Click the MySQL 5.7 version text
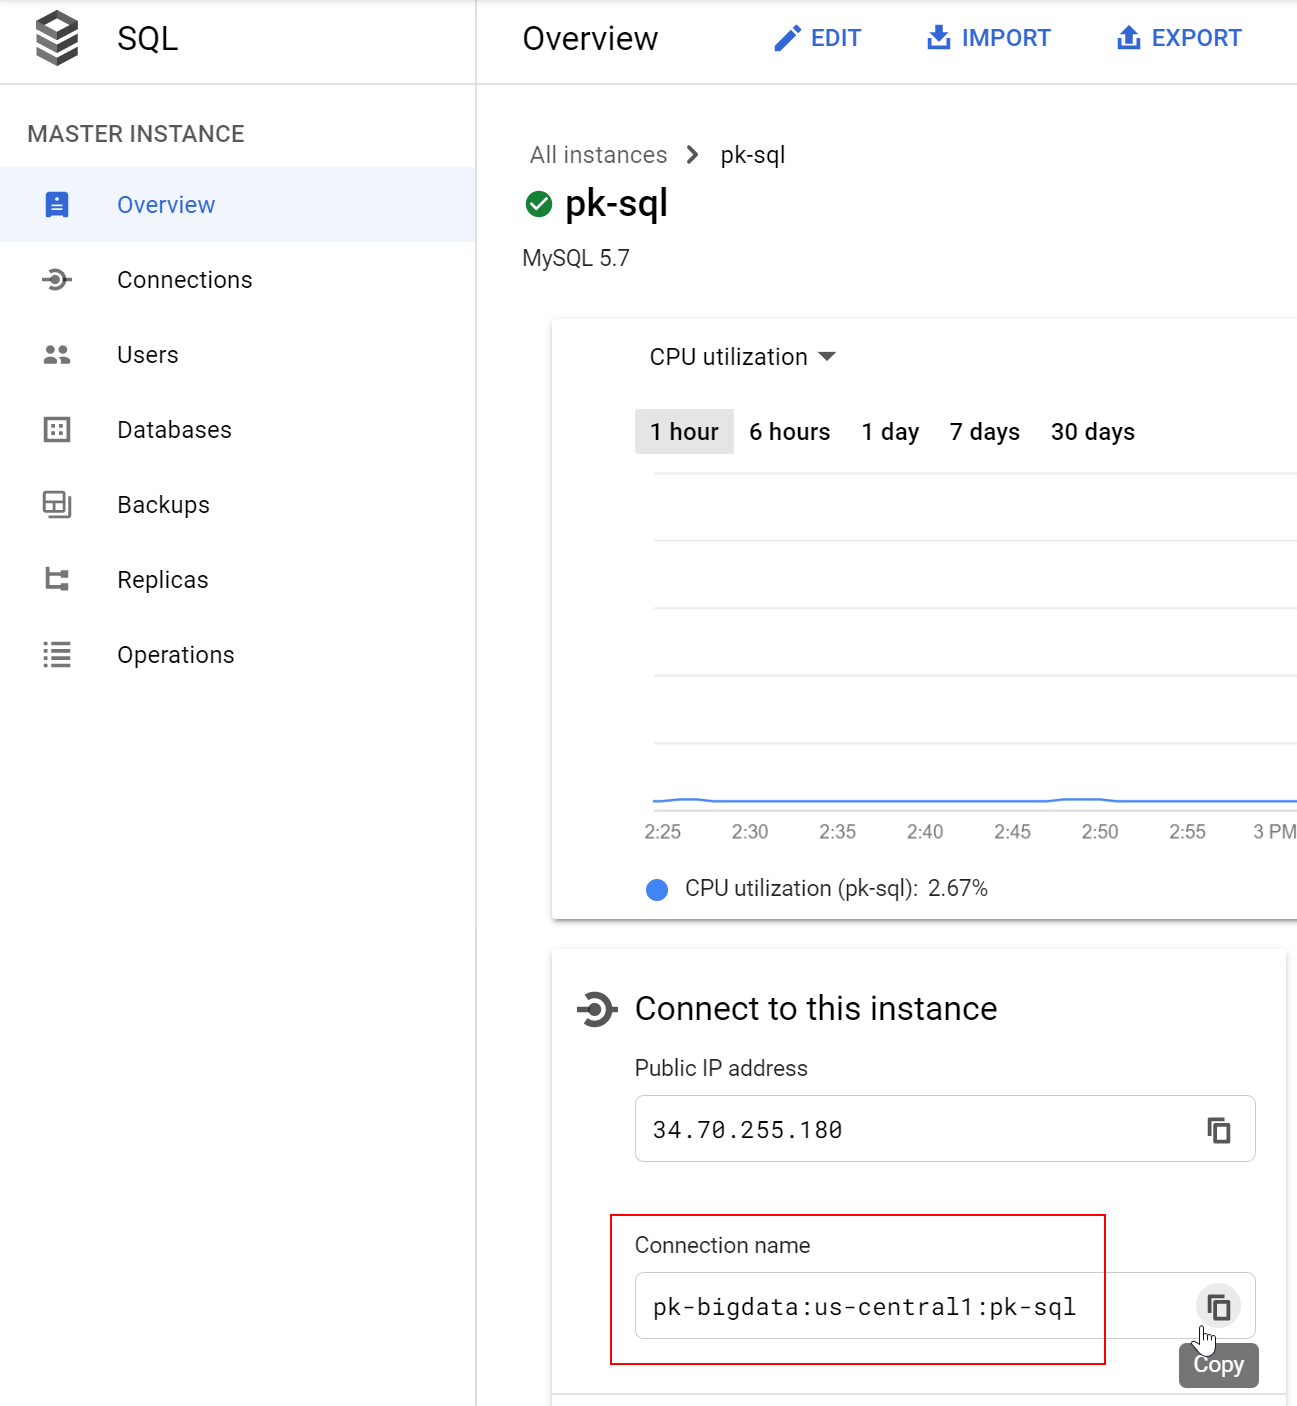The width and height of the screenshot is (1297, 1406). pyautogui.click(x=576, y=258)
